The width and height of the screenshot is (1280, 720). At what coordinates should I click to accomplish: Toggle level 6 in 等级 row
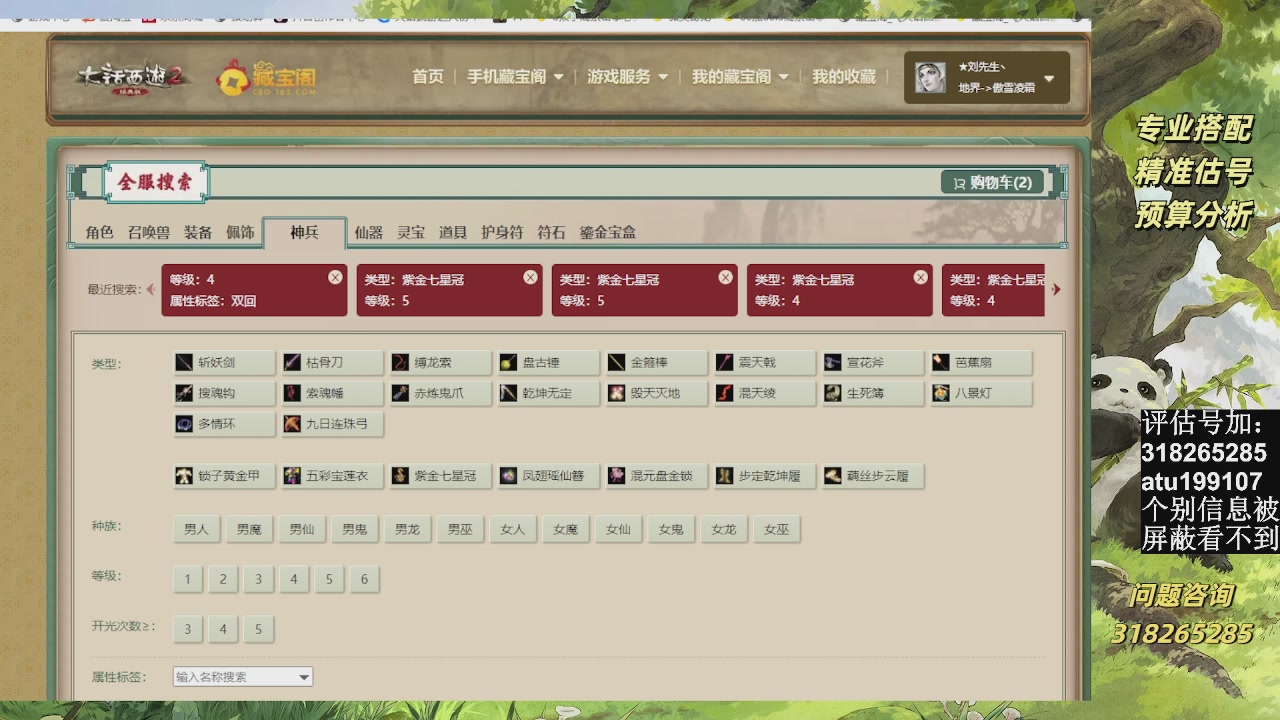tap(364, 579)
